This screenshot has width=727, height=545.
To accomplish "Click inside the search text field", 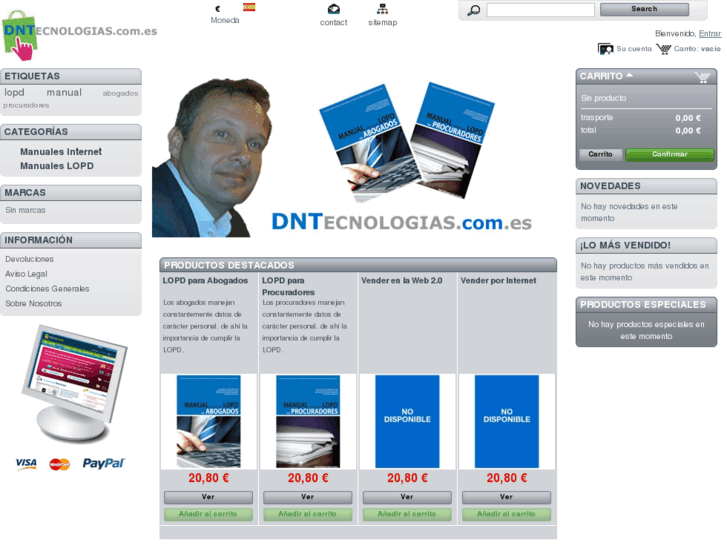I will click(x=540, y=10).
